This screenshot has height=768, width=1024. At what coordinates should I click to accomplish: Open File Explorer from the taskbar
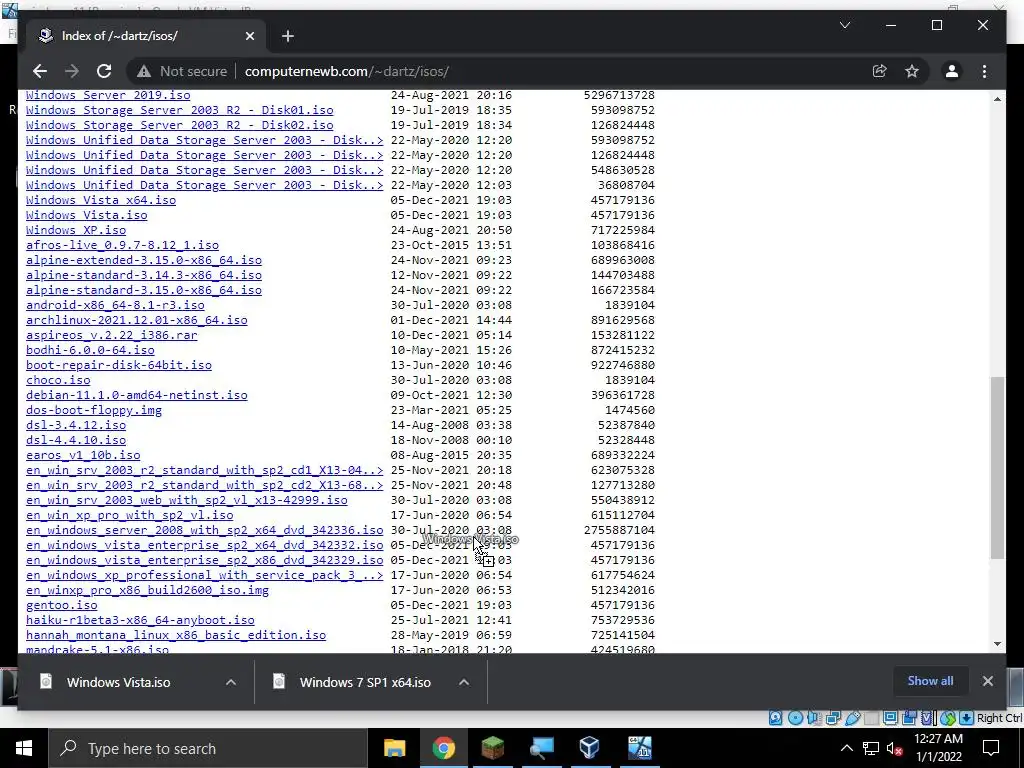click(394, 748)
